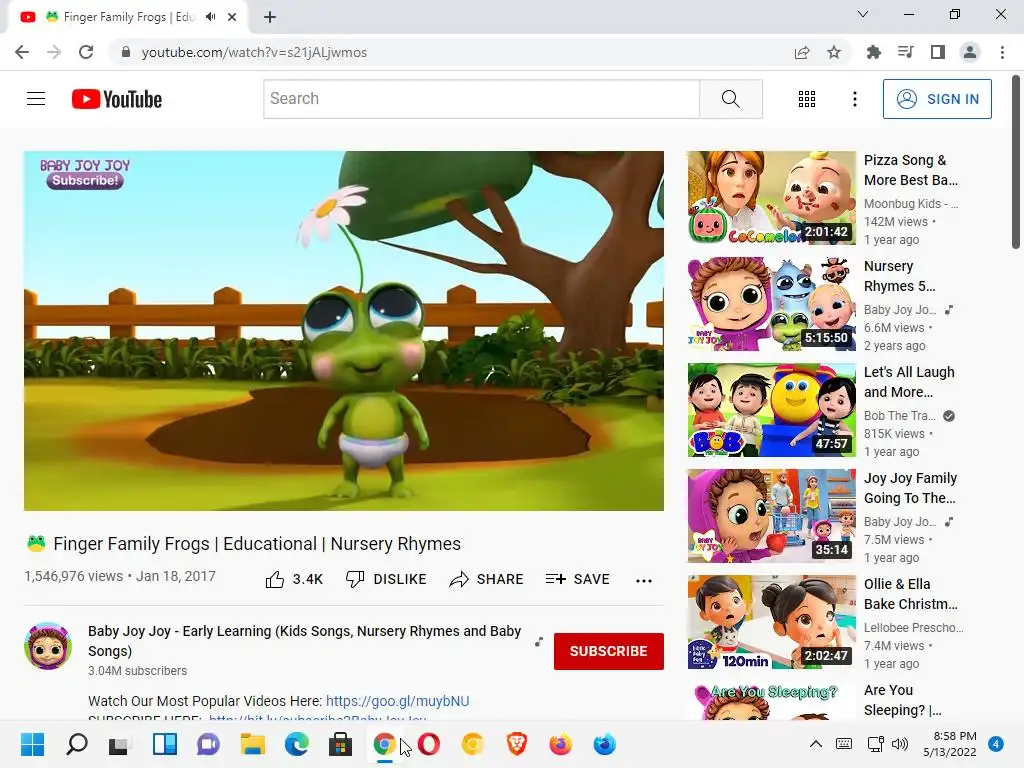This screenshot has height=768, width=1024.
Task: Open the YouTube apps grid icon
Action: tap(807, 99)
